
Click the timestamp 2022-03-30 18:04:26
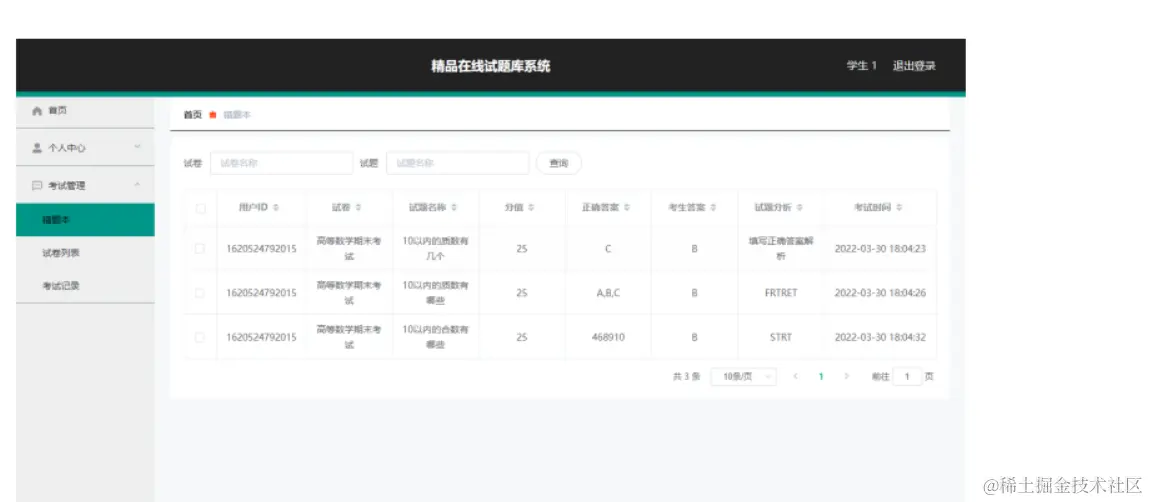(880, 292)
